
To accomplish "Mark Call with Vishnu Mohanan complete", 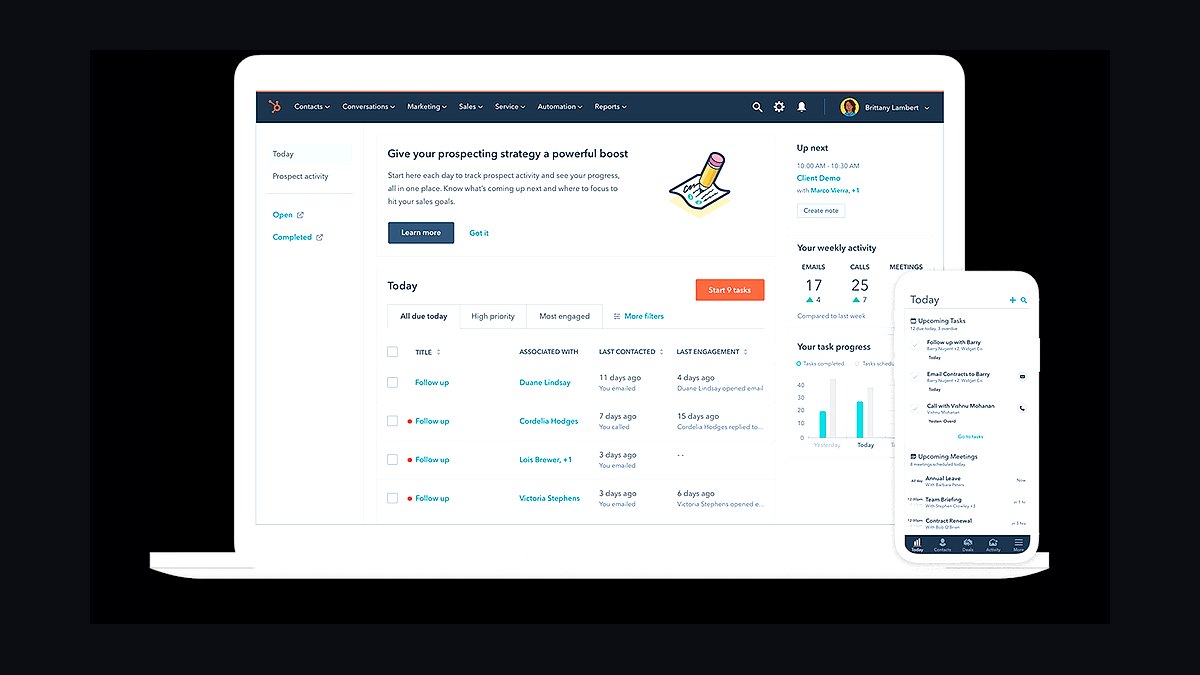I will pyautogui.click(x=915, y=408).
